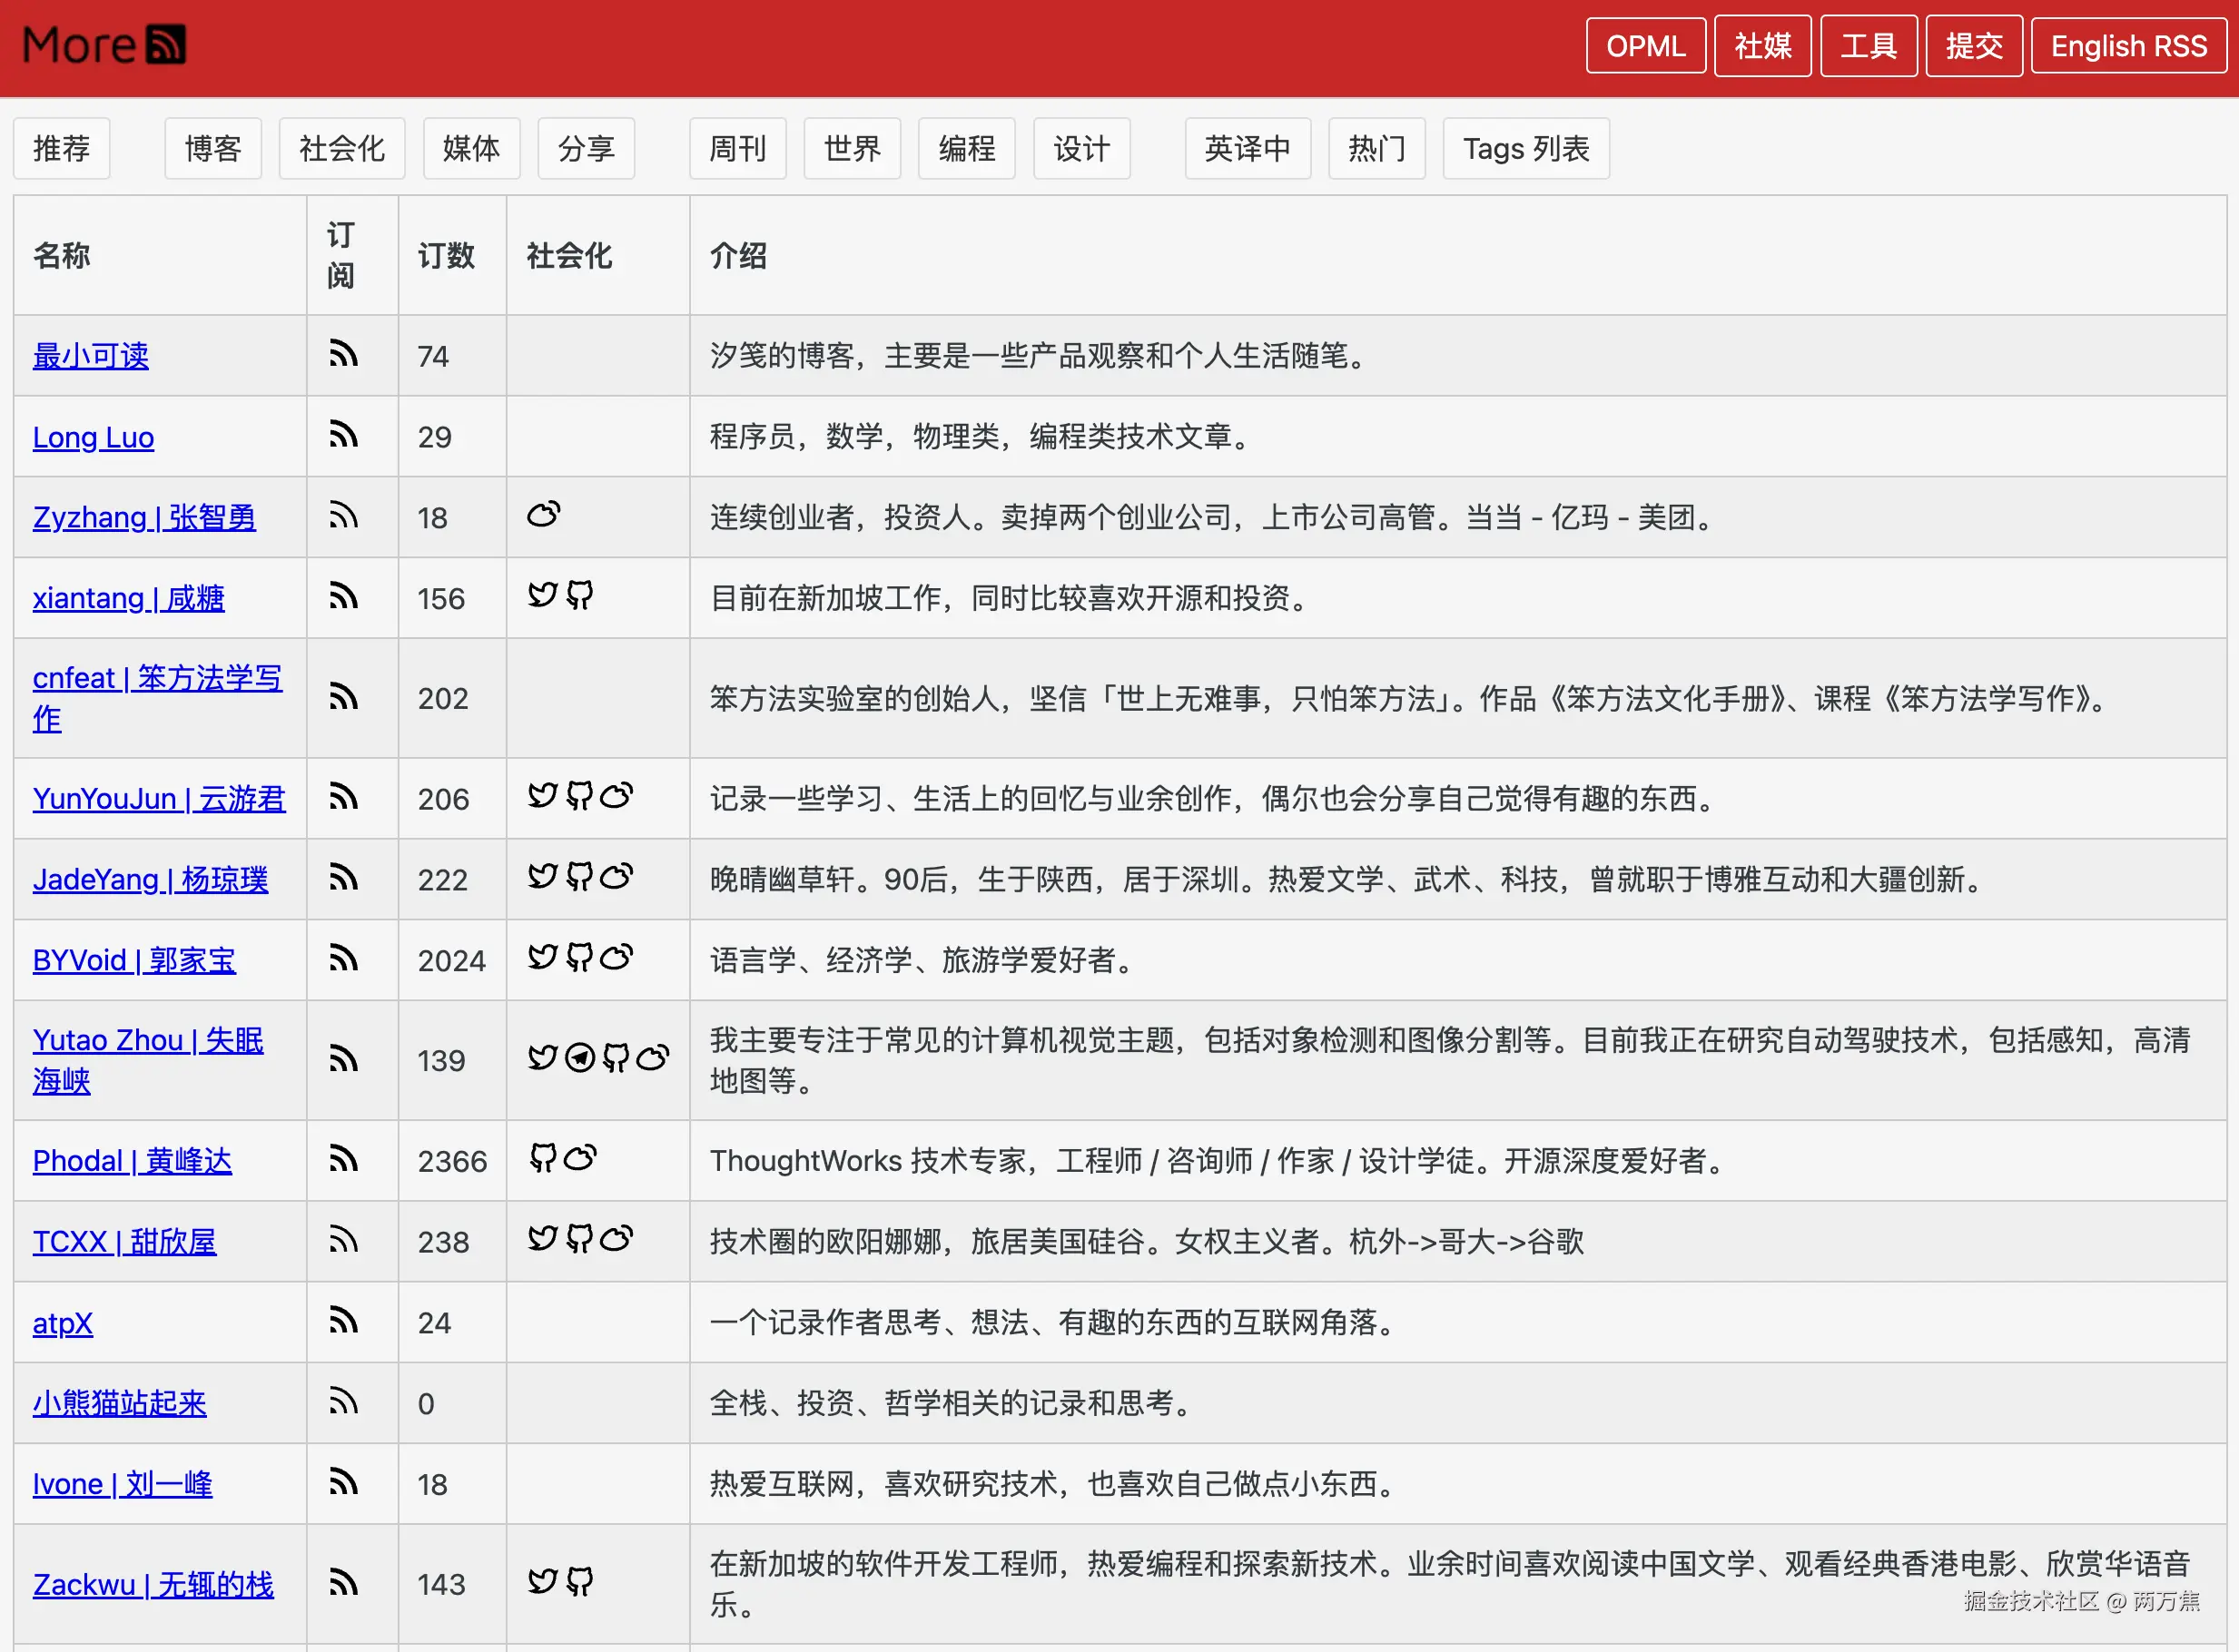Viewport: 2239px width, 1652px height.
Task: Open the Long Luo blog link
Action: pyautogui.click(x=93, y=437)
